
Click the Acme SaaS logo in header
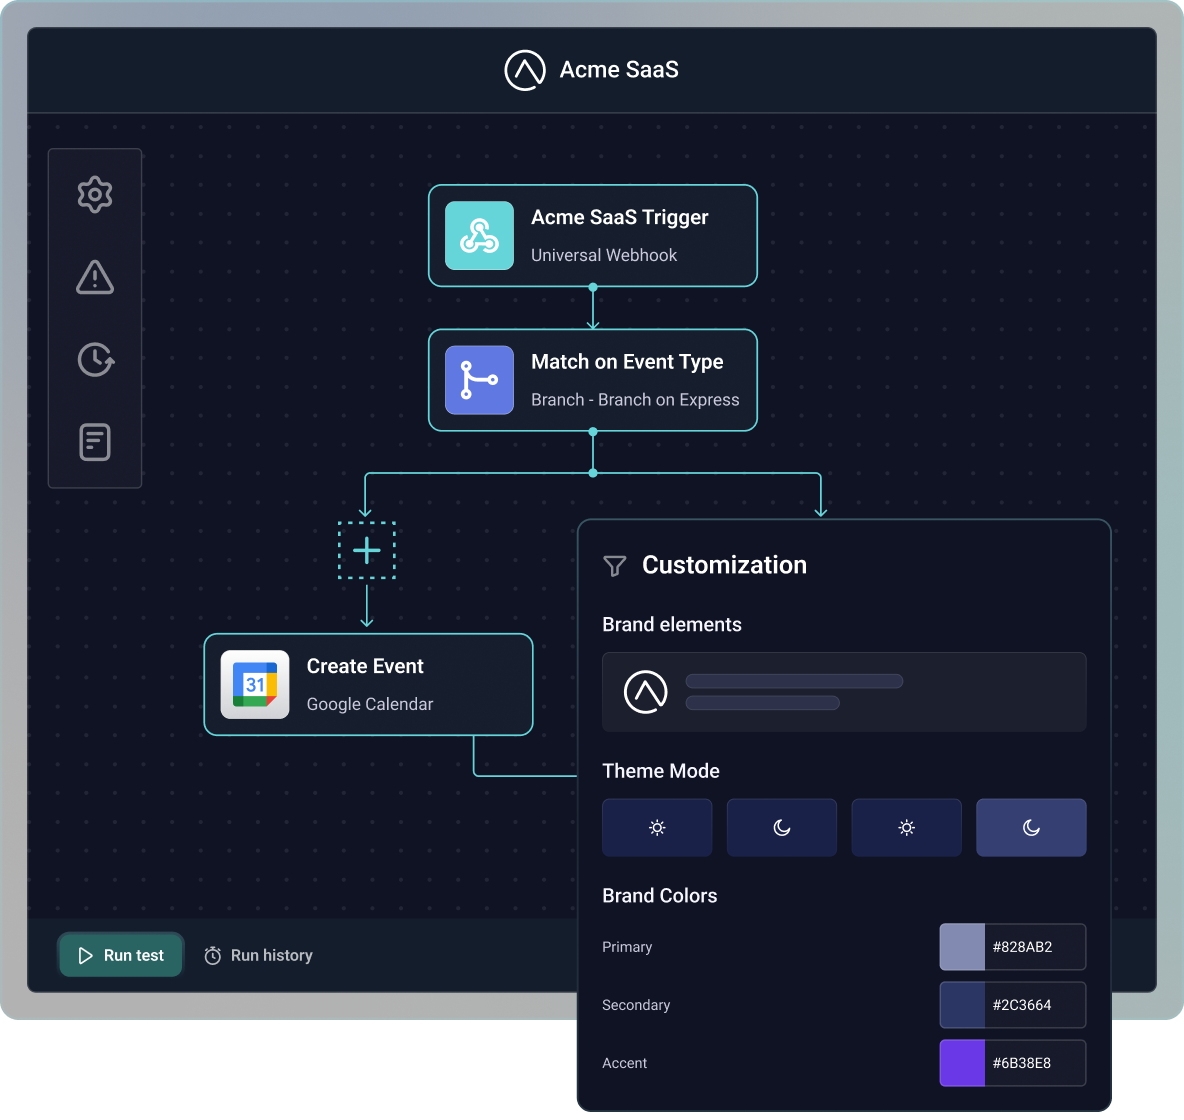tap(525, 70)
